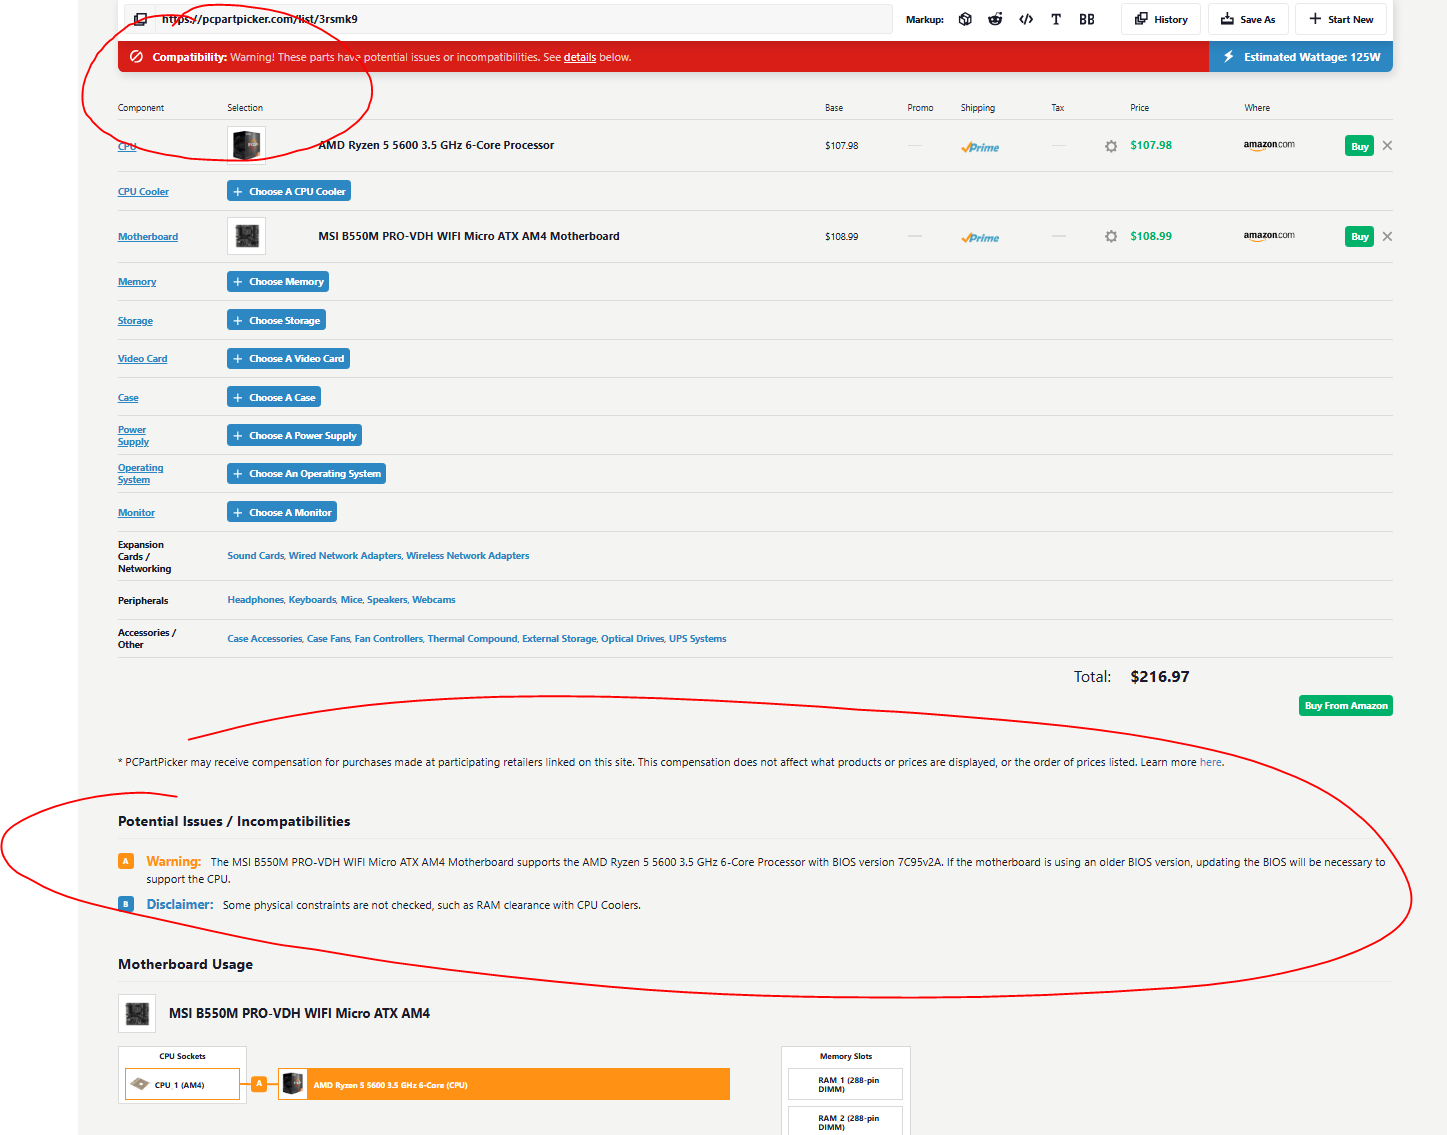Viewport: 1447px width, 1135px height.
Task: Select PCPartPicker markup cube icon
Action: click(x=965, y=19)
